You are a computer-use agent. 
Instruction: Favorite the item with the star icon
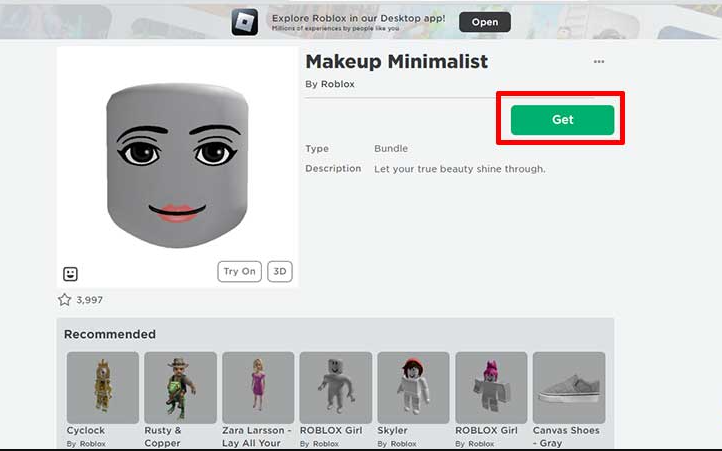pyautogui.click(x=64, y=300)
